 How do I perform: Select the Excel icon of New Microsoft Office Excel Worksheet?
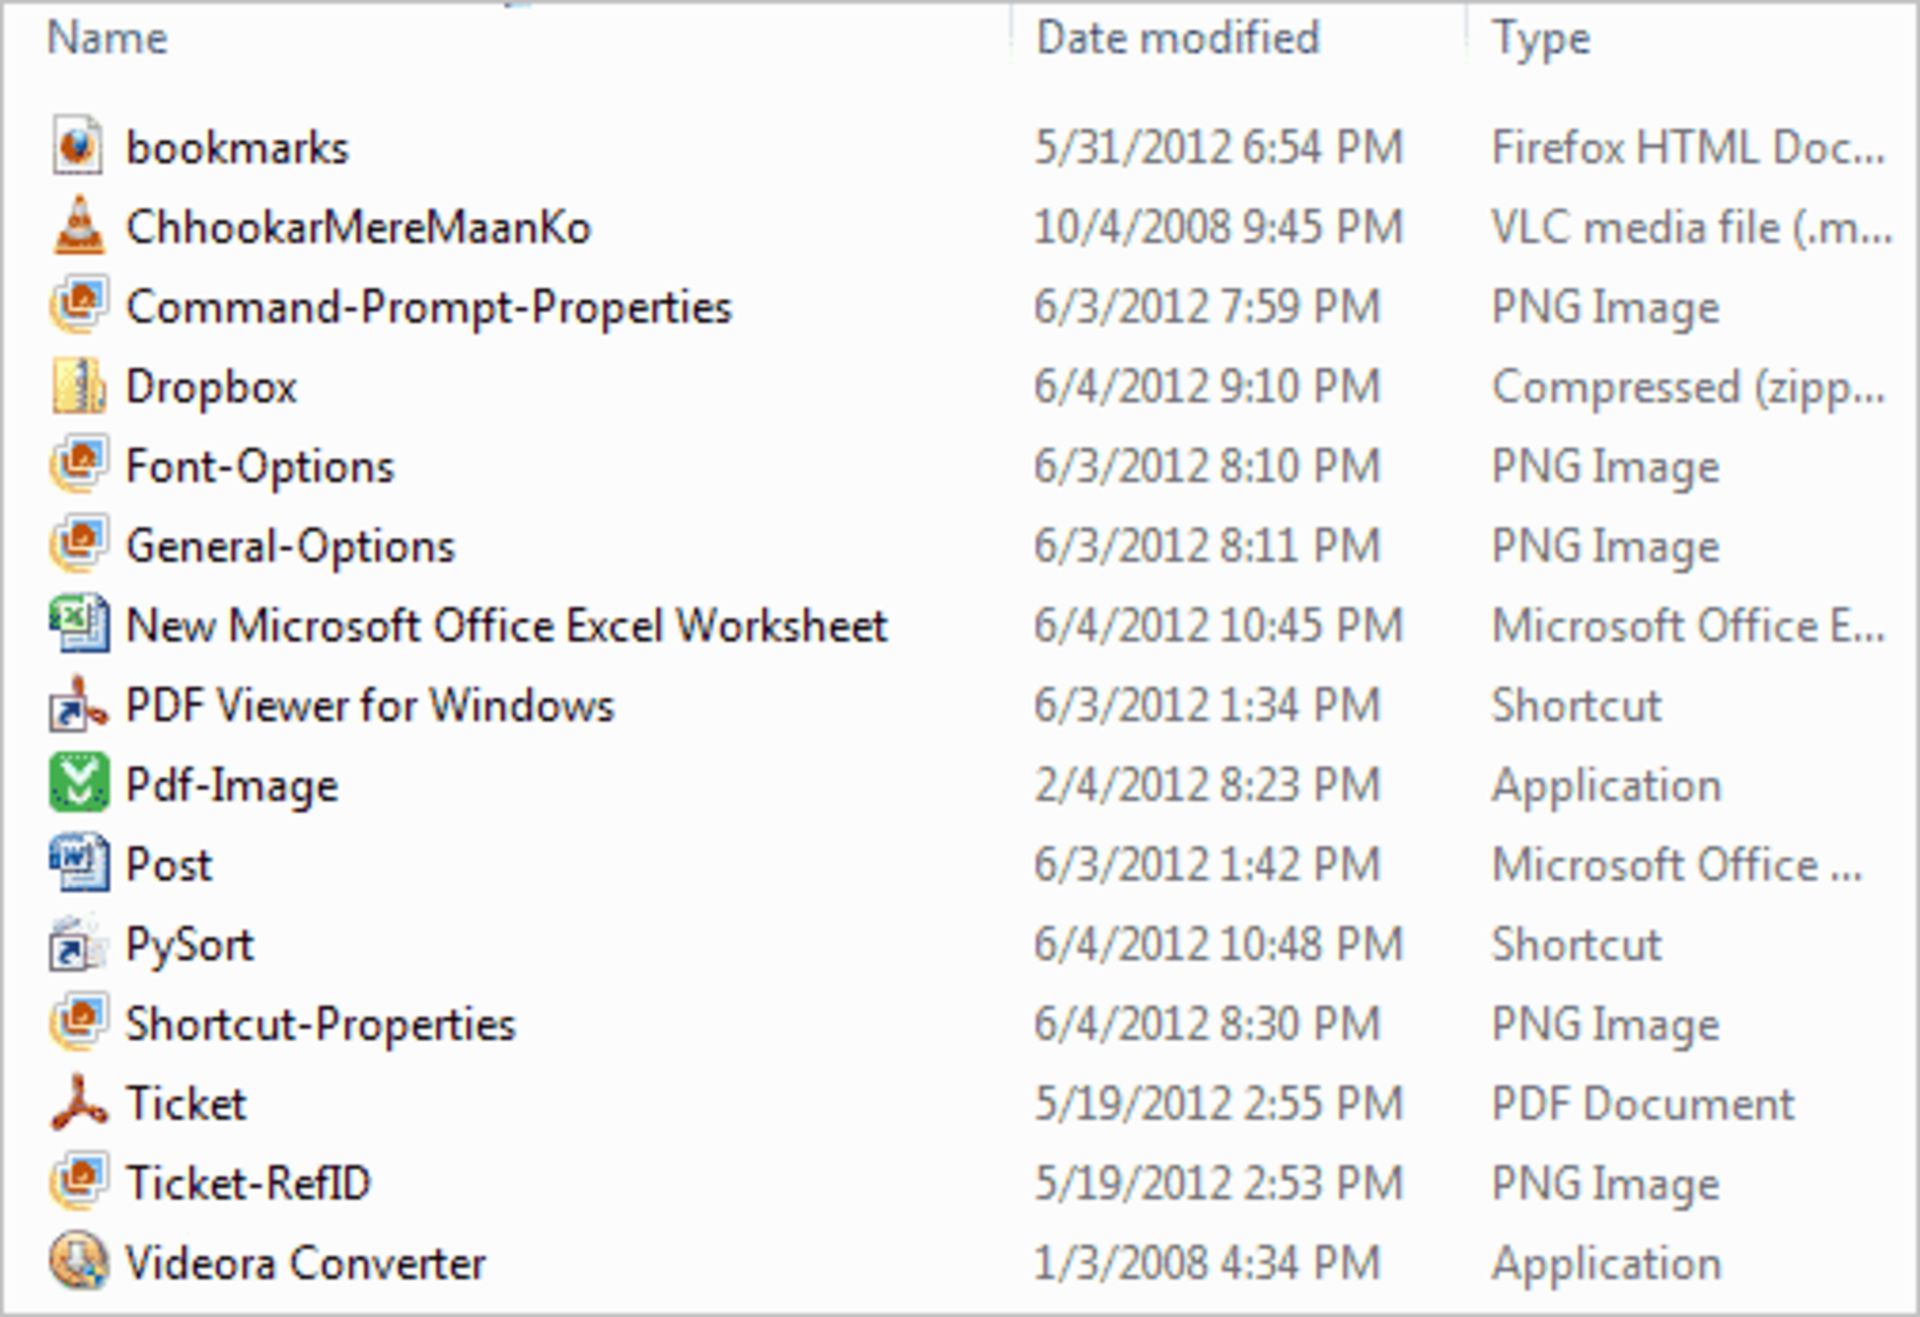pos(78,624)
